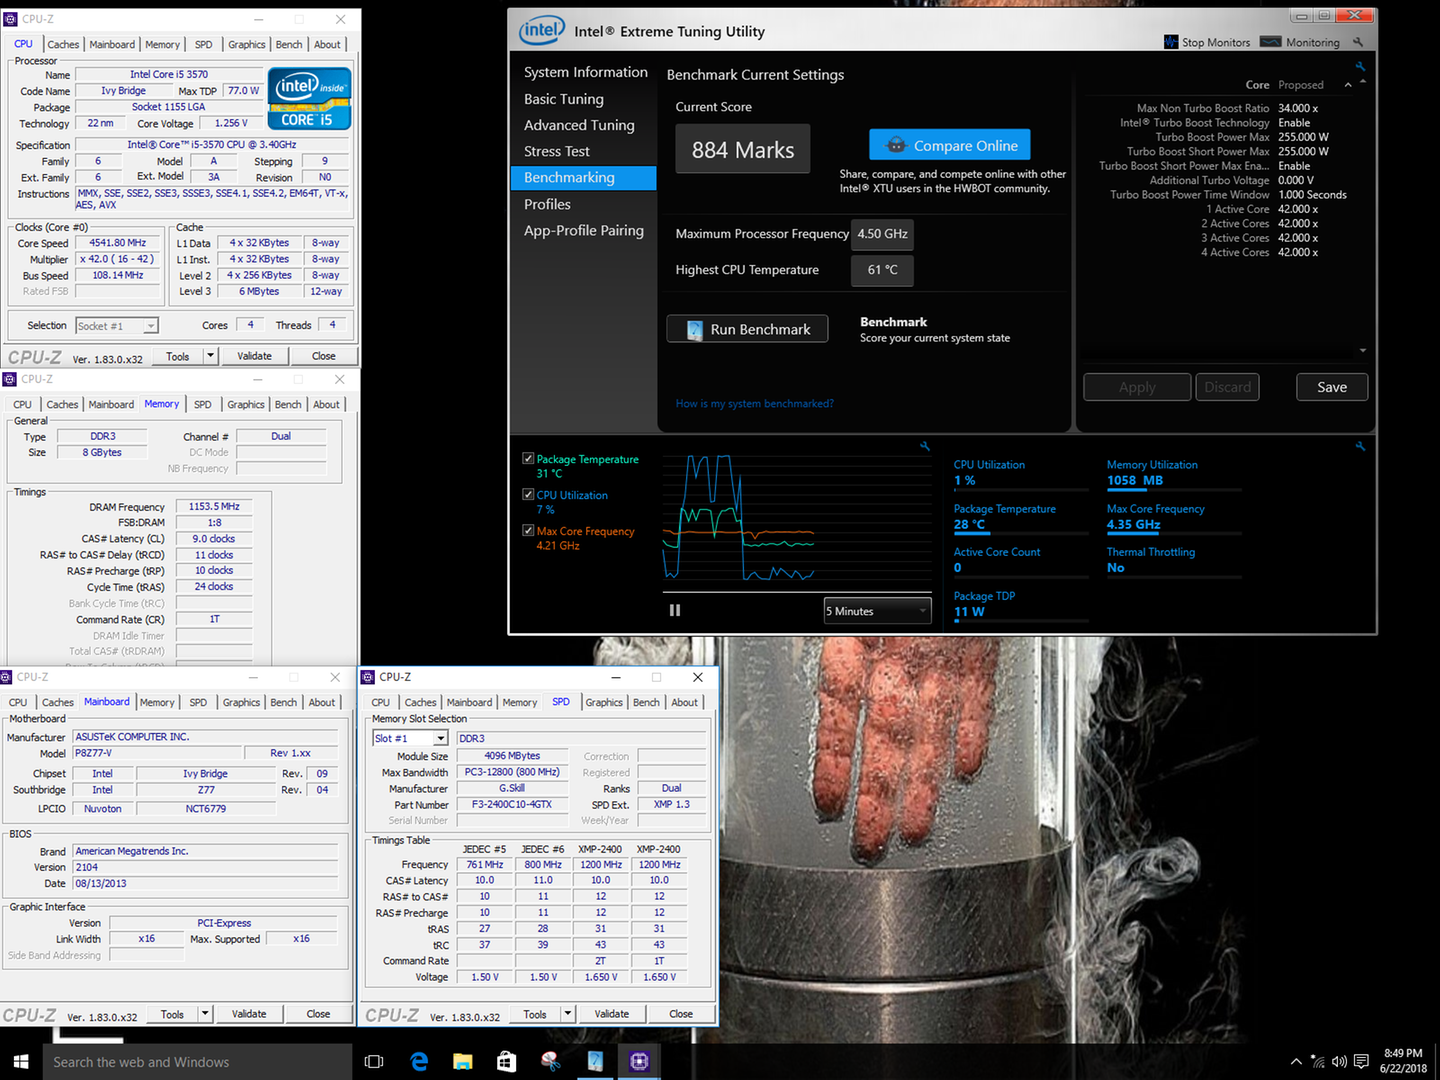Click wrench icon above the monitor graph

click(x=925, y=446)
